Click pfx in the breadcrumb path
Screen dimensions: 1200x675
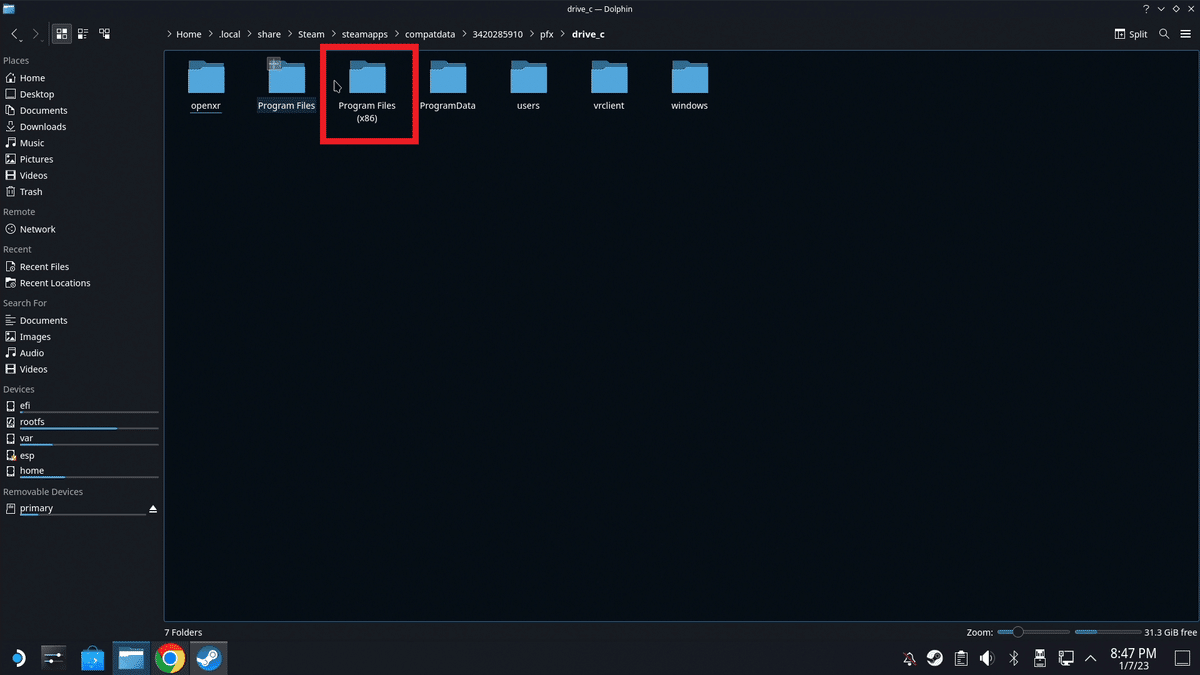(x=546, y=34)
